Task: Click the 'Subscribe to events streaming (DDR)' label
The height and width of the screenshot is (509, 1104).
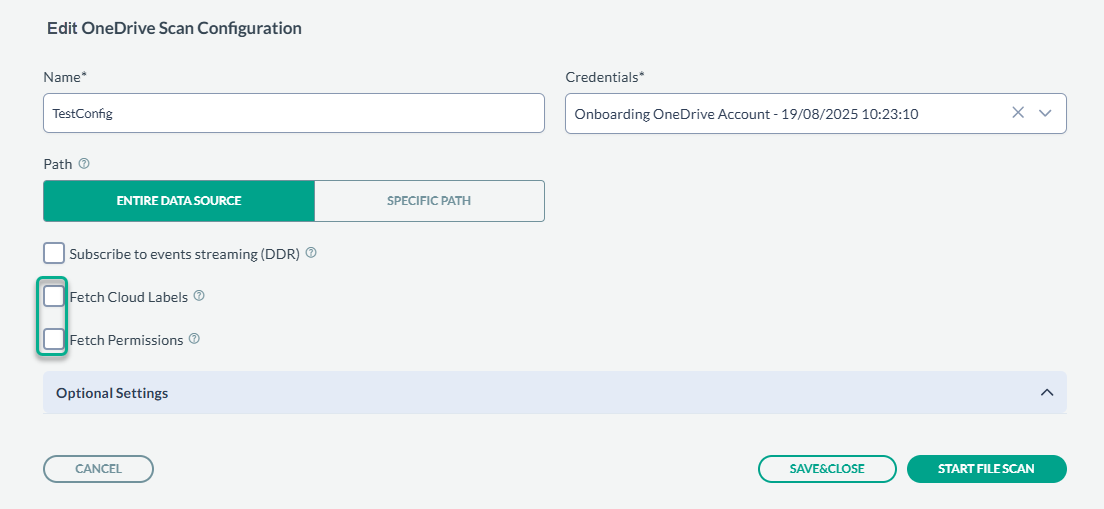Action: click(184, 254)
